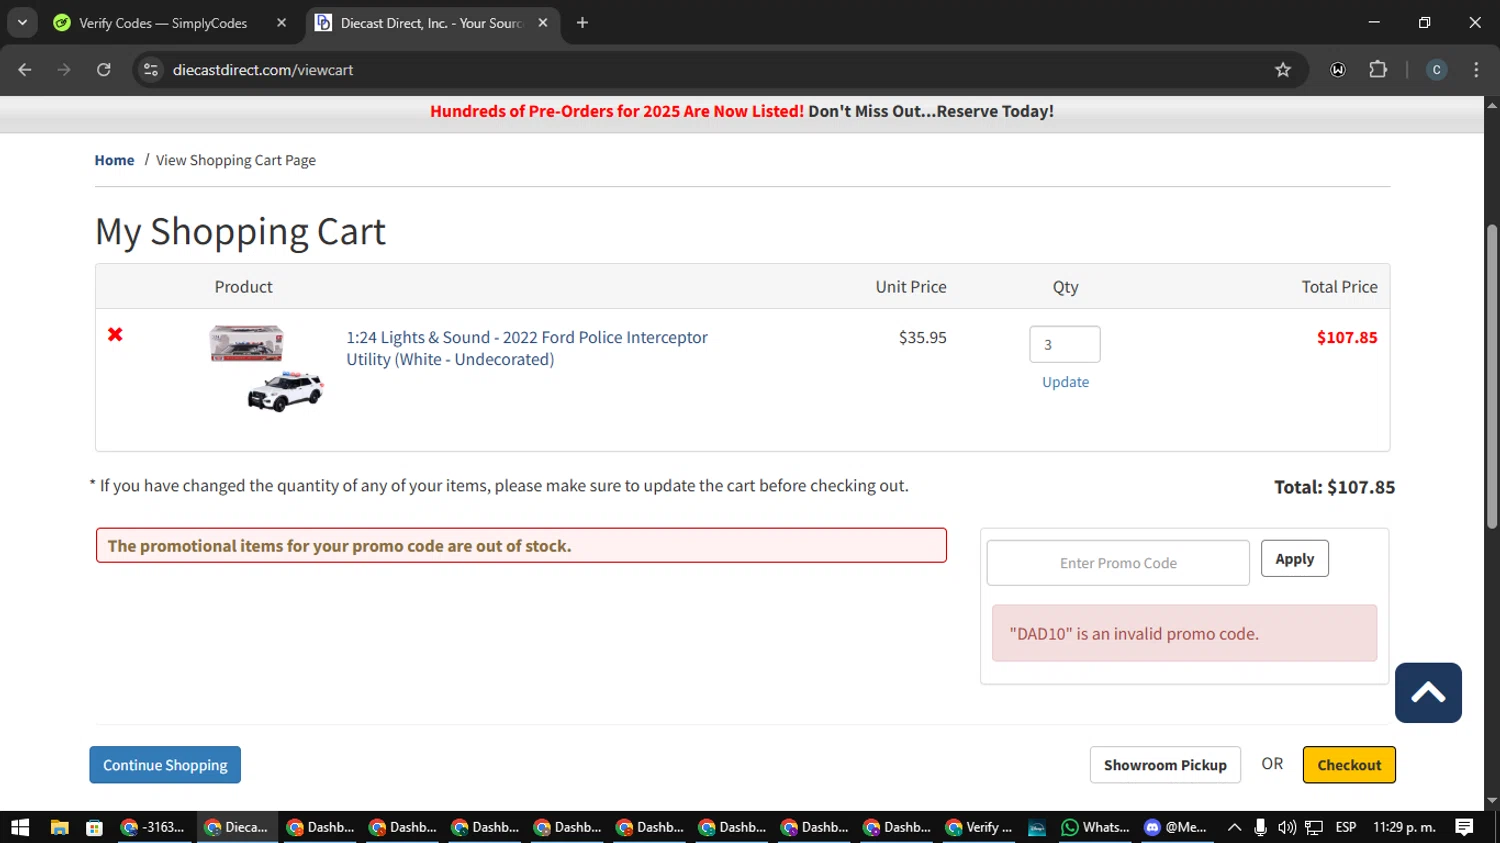The width and height of the screenshot is (1500, 843).
Task: Open the -3163 Chrome taskbar window
Action: [x=154, y=827]
